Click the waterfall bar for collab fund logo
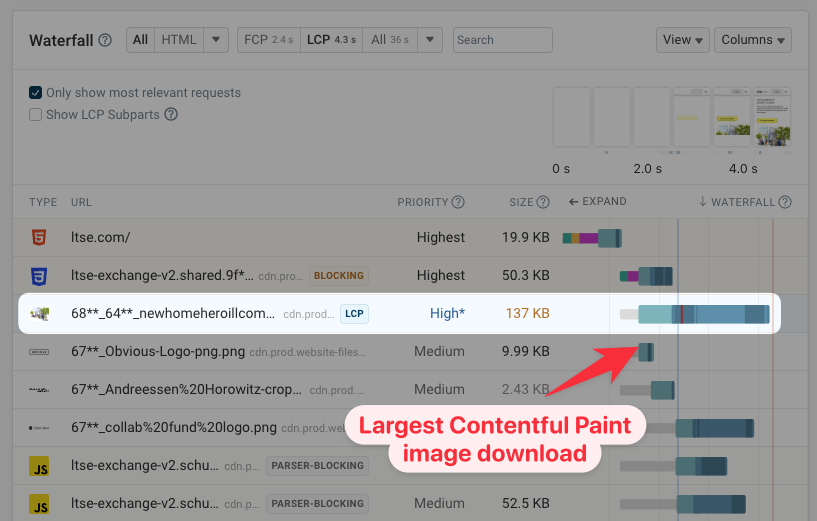Screen dimensions: 817x521 point(715,428)
